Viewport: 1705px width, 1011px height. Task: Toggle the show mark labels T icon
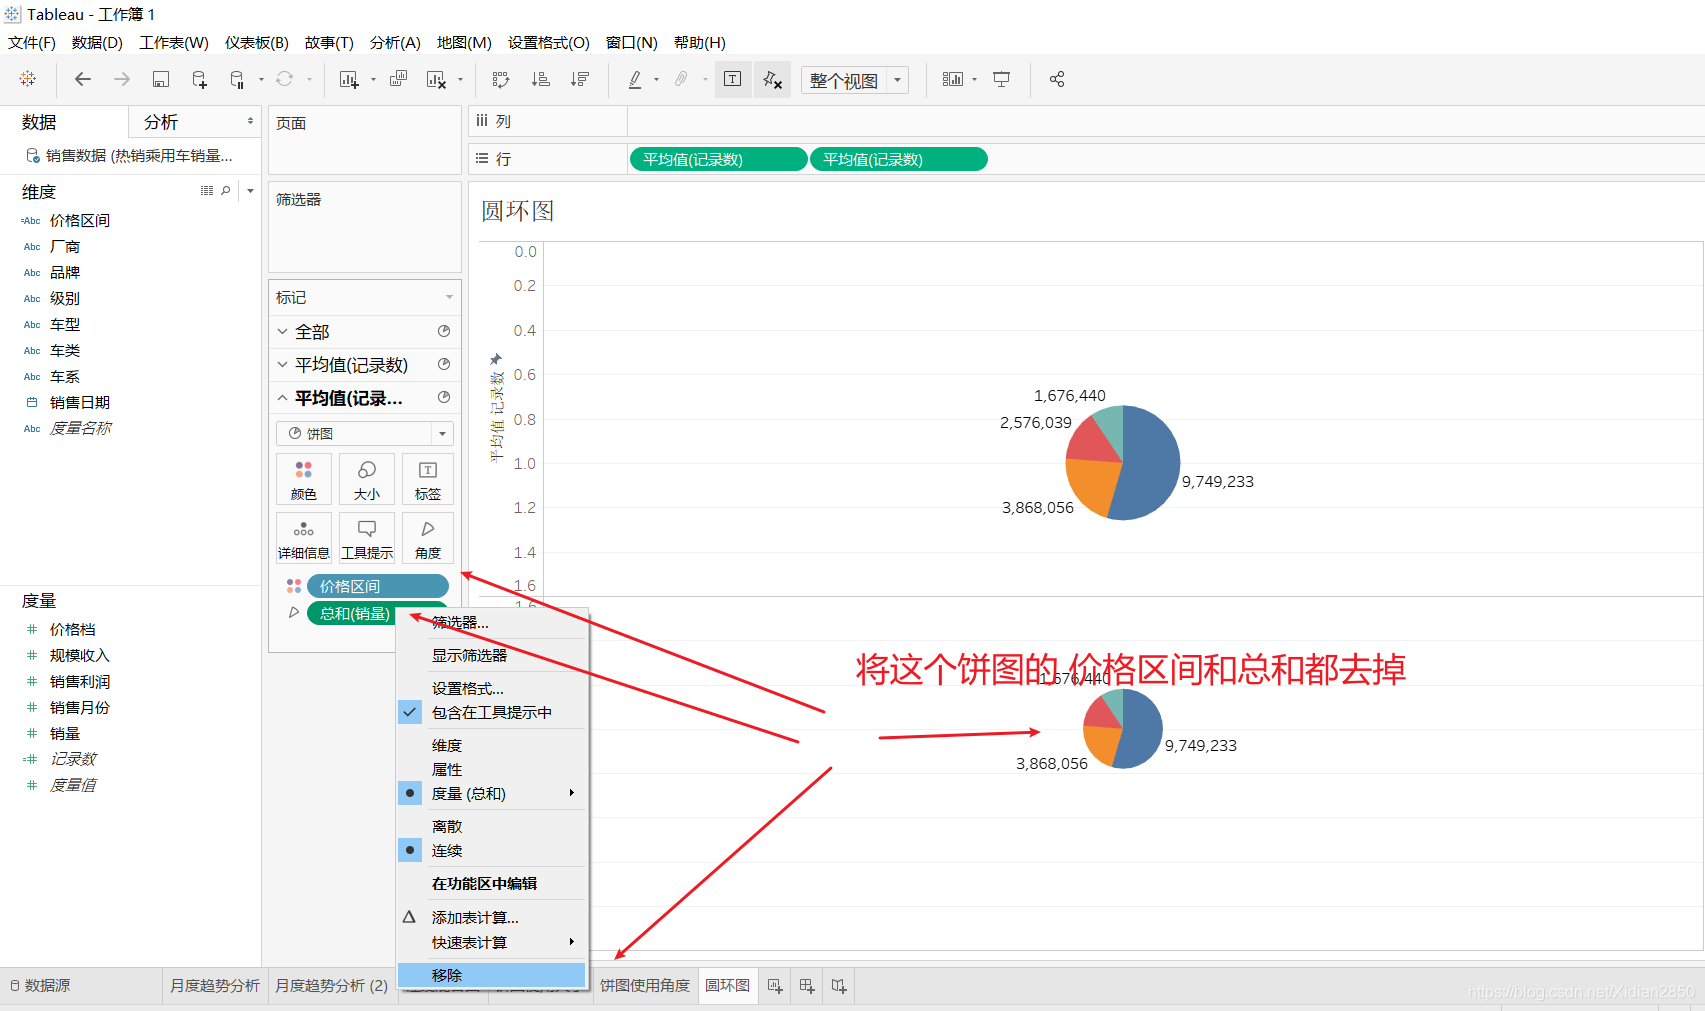pos(732,79)
